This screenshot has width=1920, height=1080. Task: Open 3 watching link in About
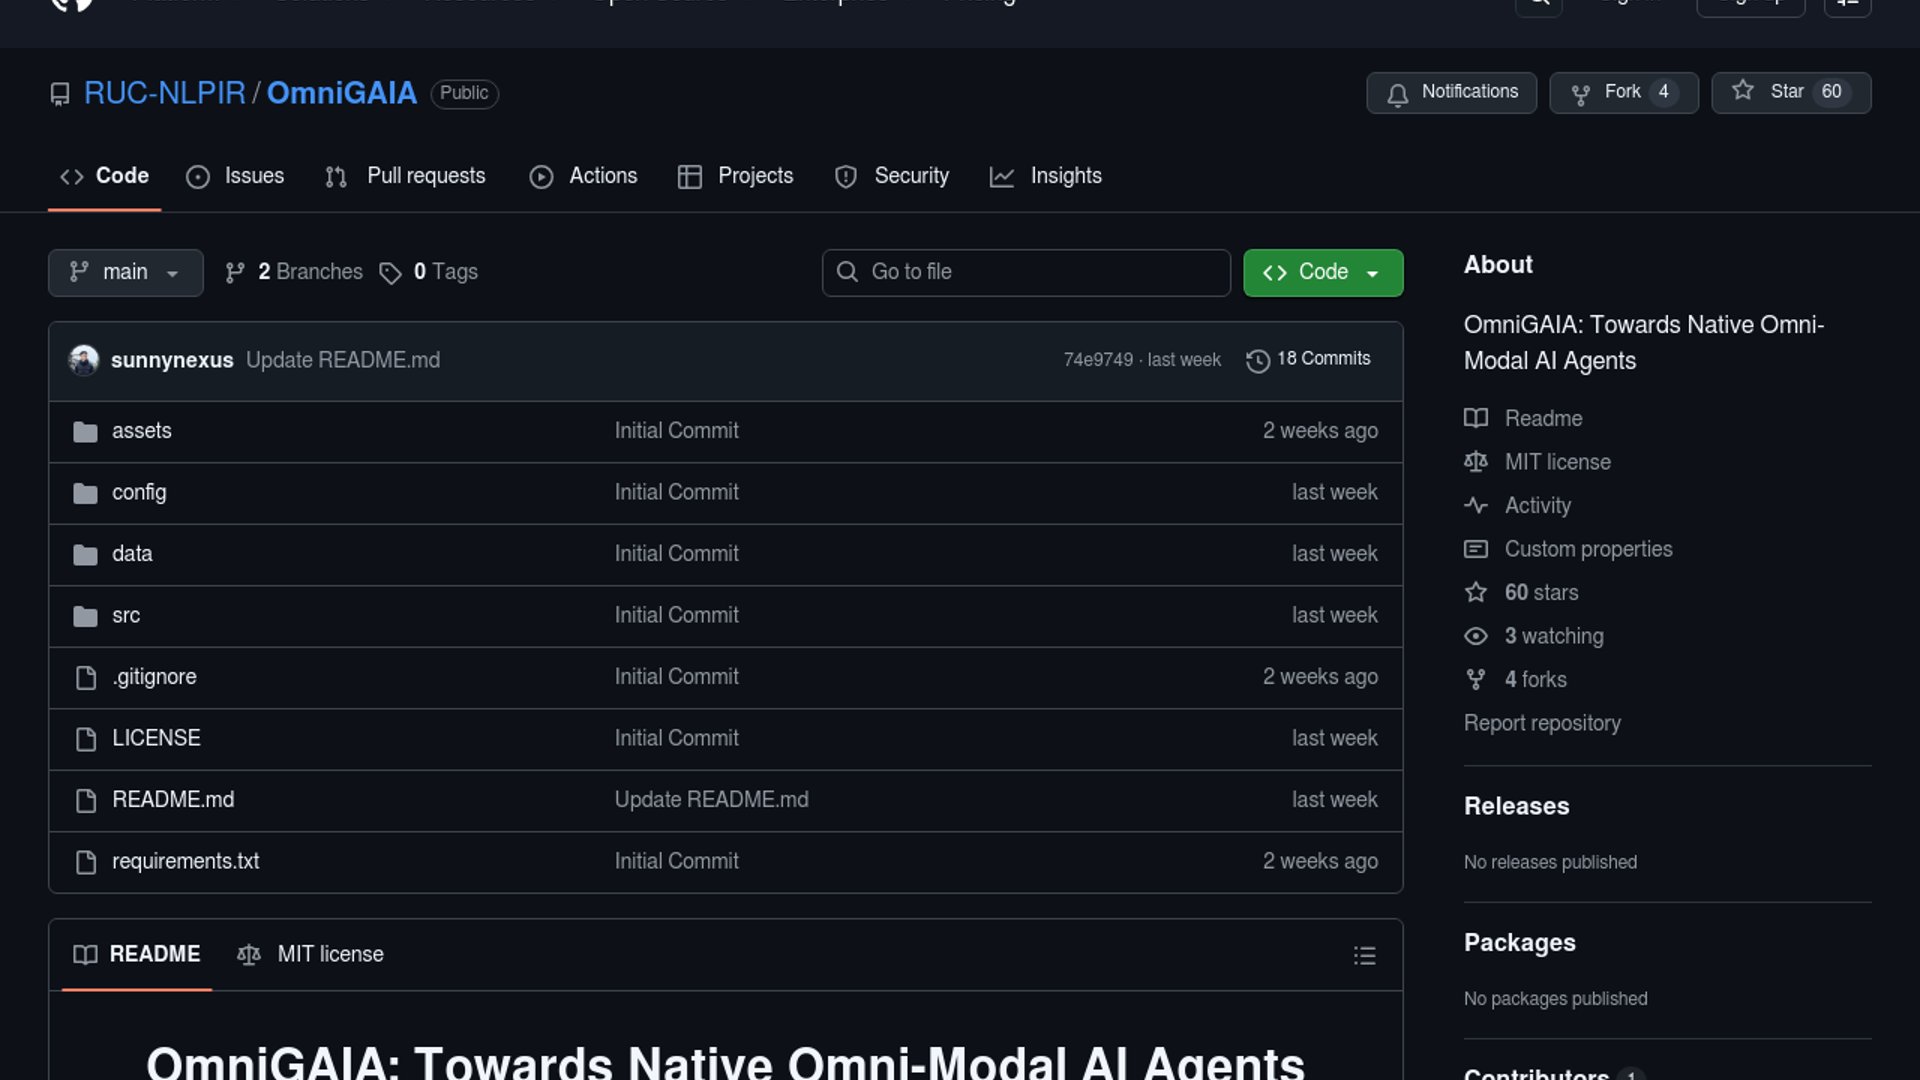pos(1553,636)
